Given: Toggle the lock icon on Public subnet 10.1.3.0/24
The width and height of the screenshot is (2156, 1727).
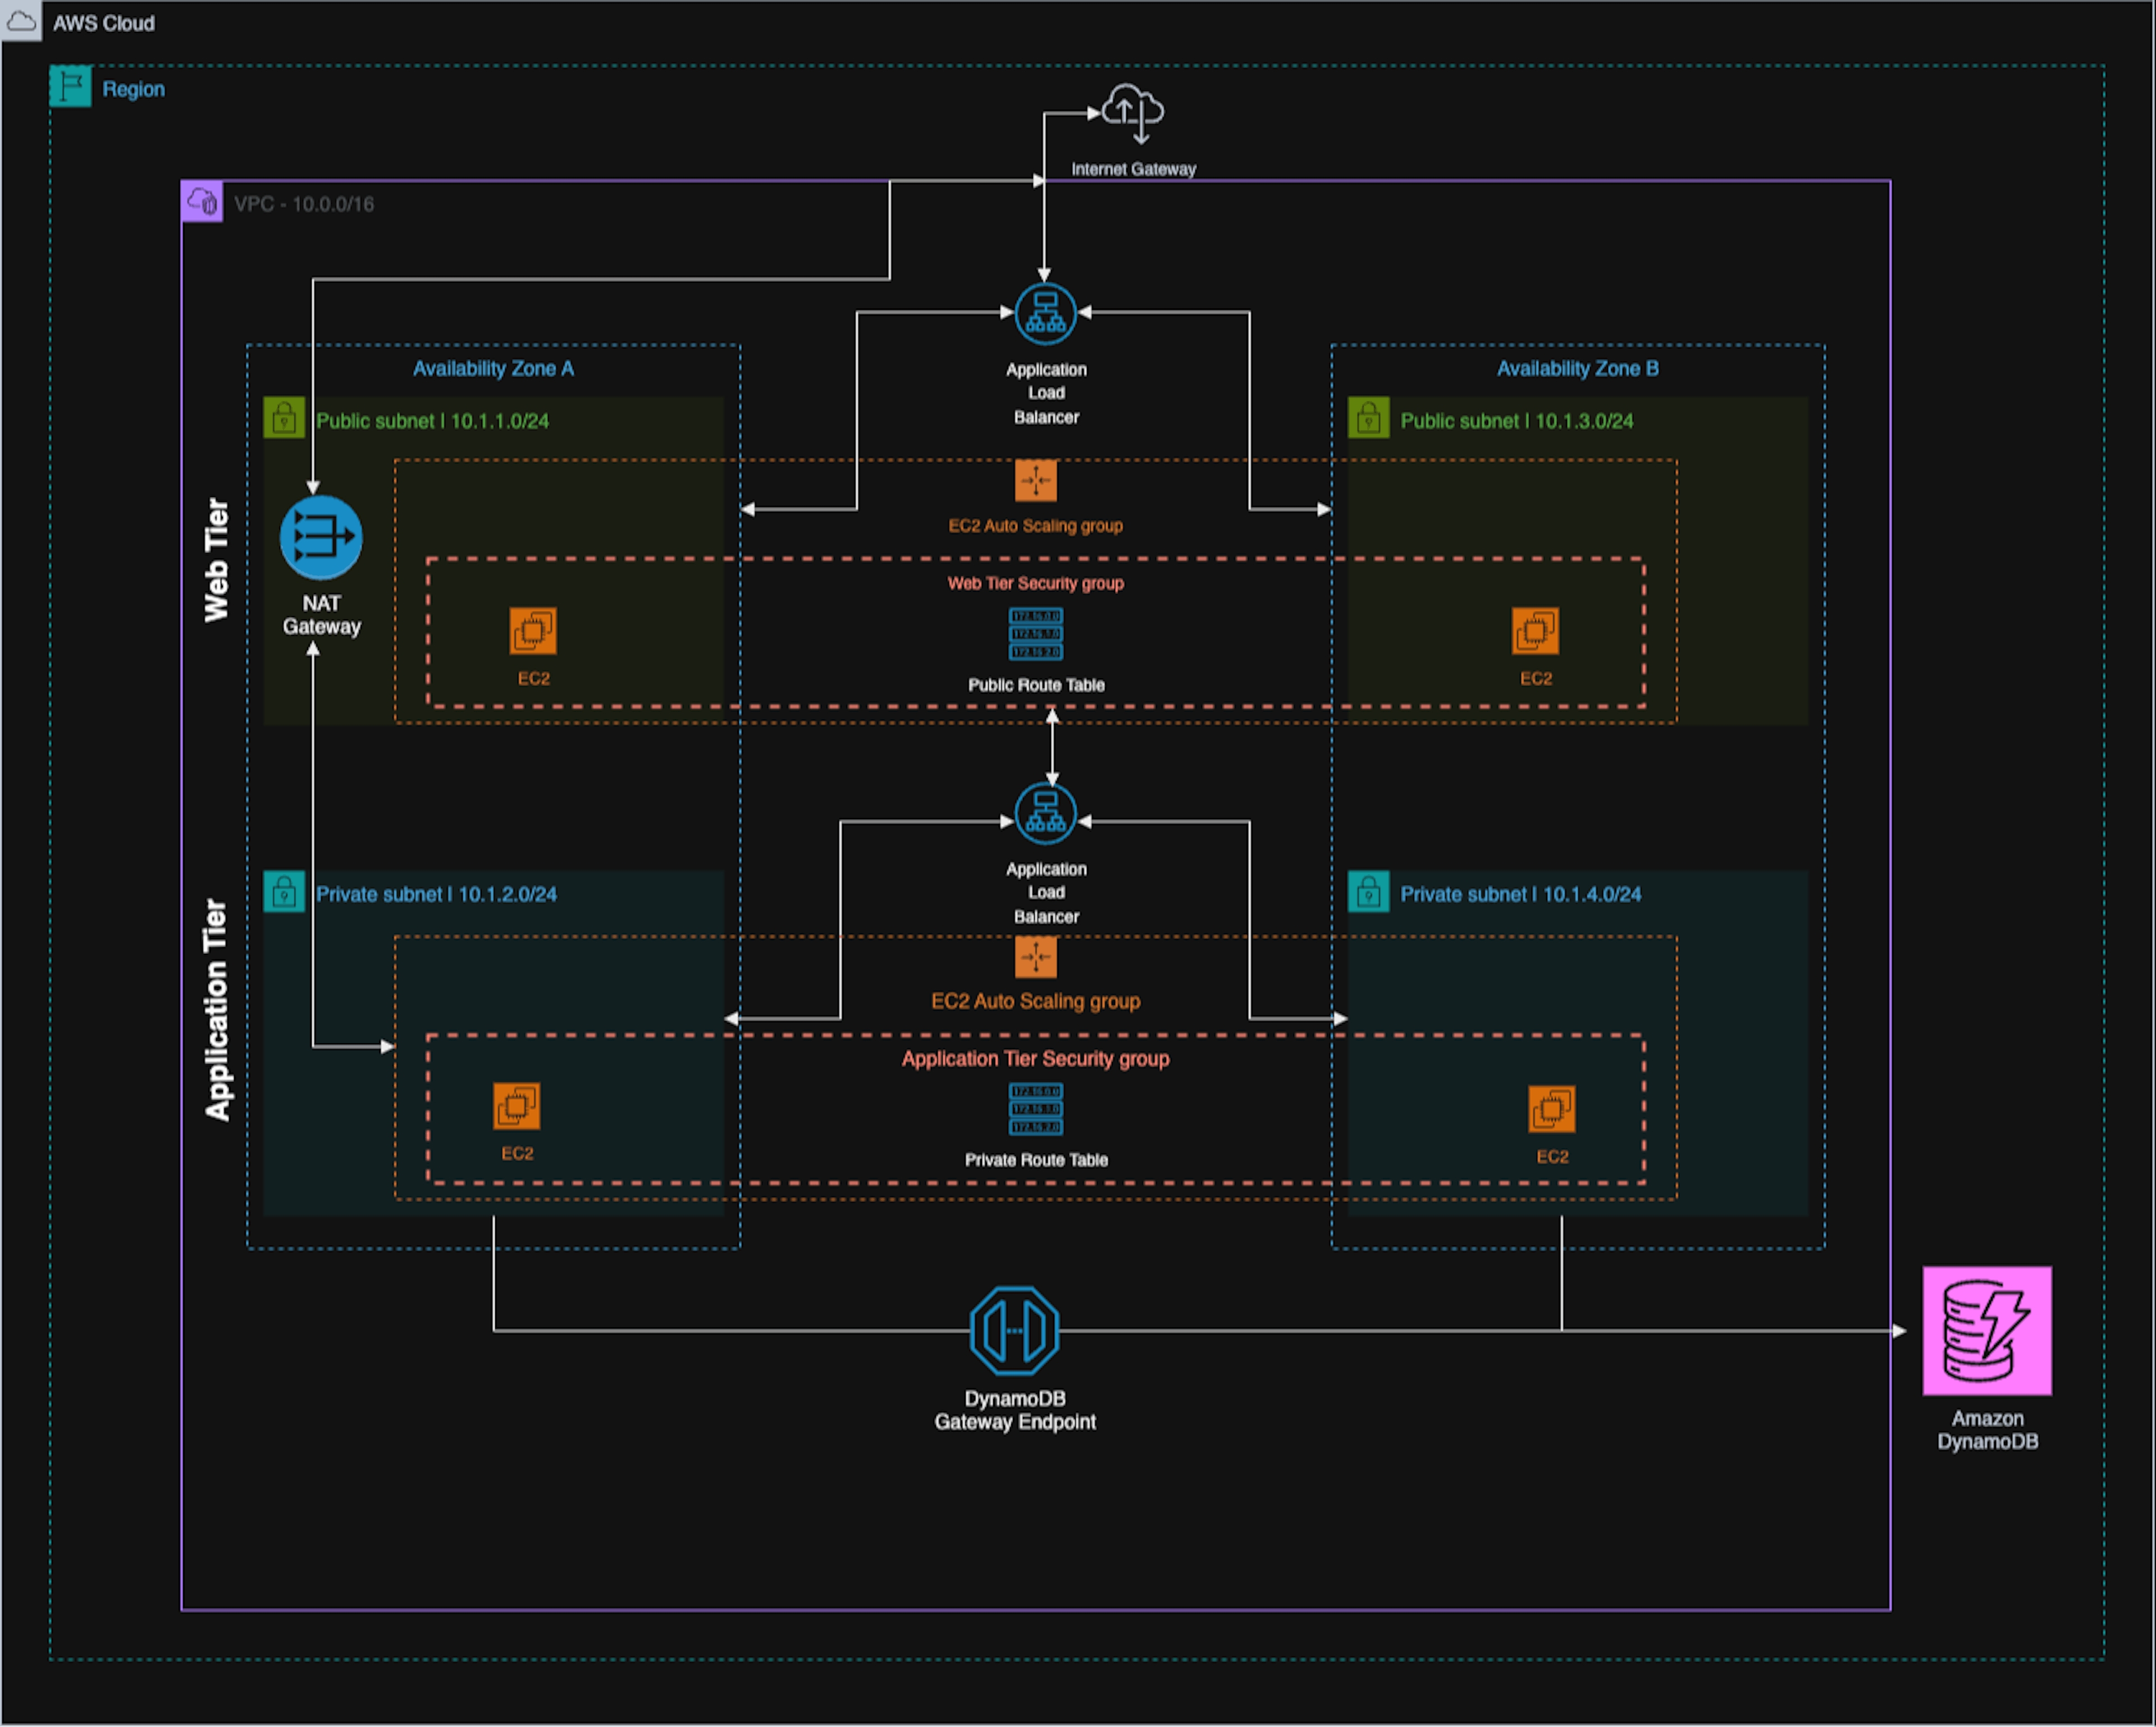Looking at the screenshot, I should click(x=1369, y=419).
